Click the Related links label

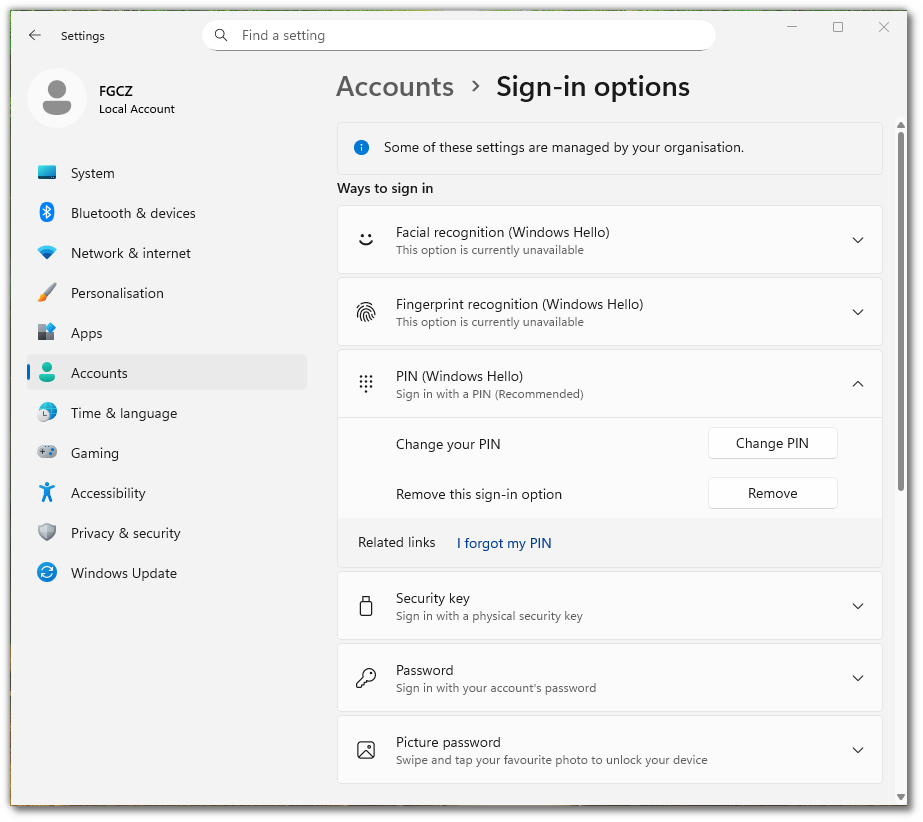coord(397,542)
